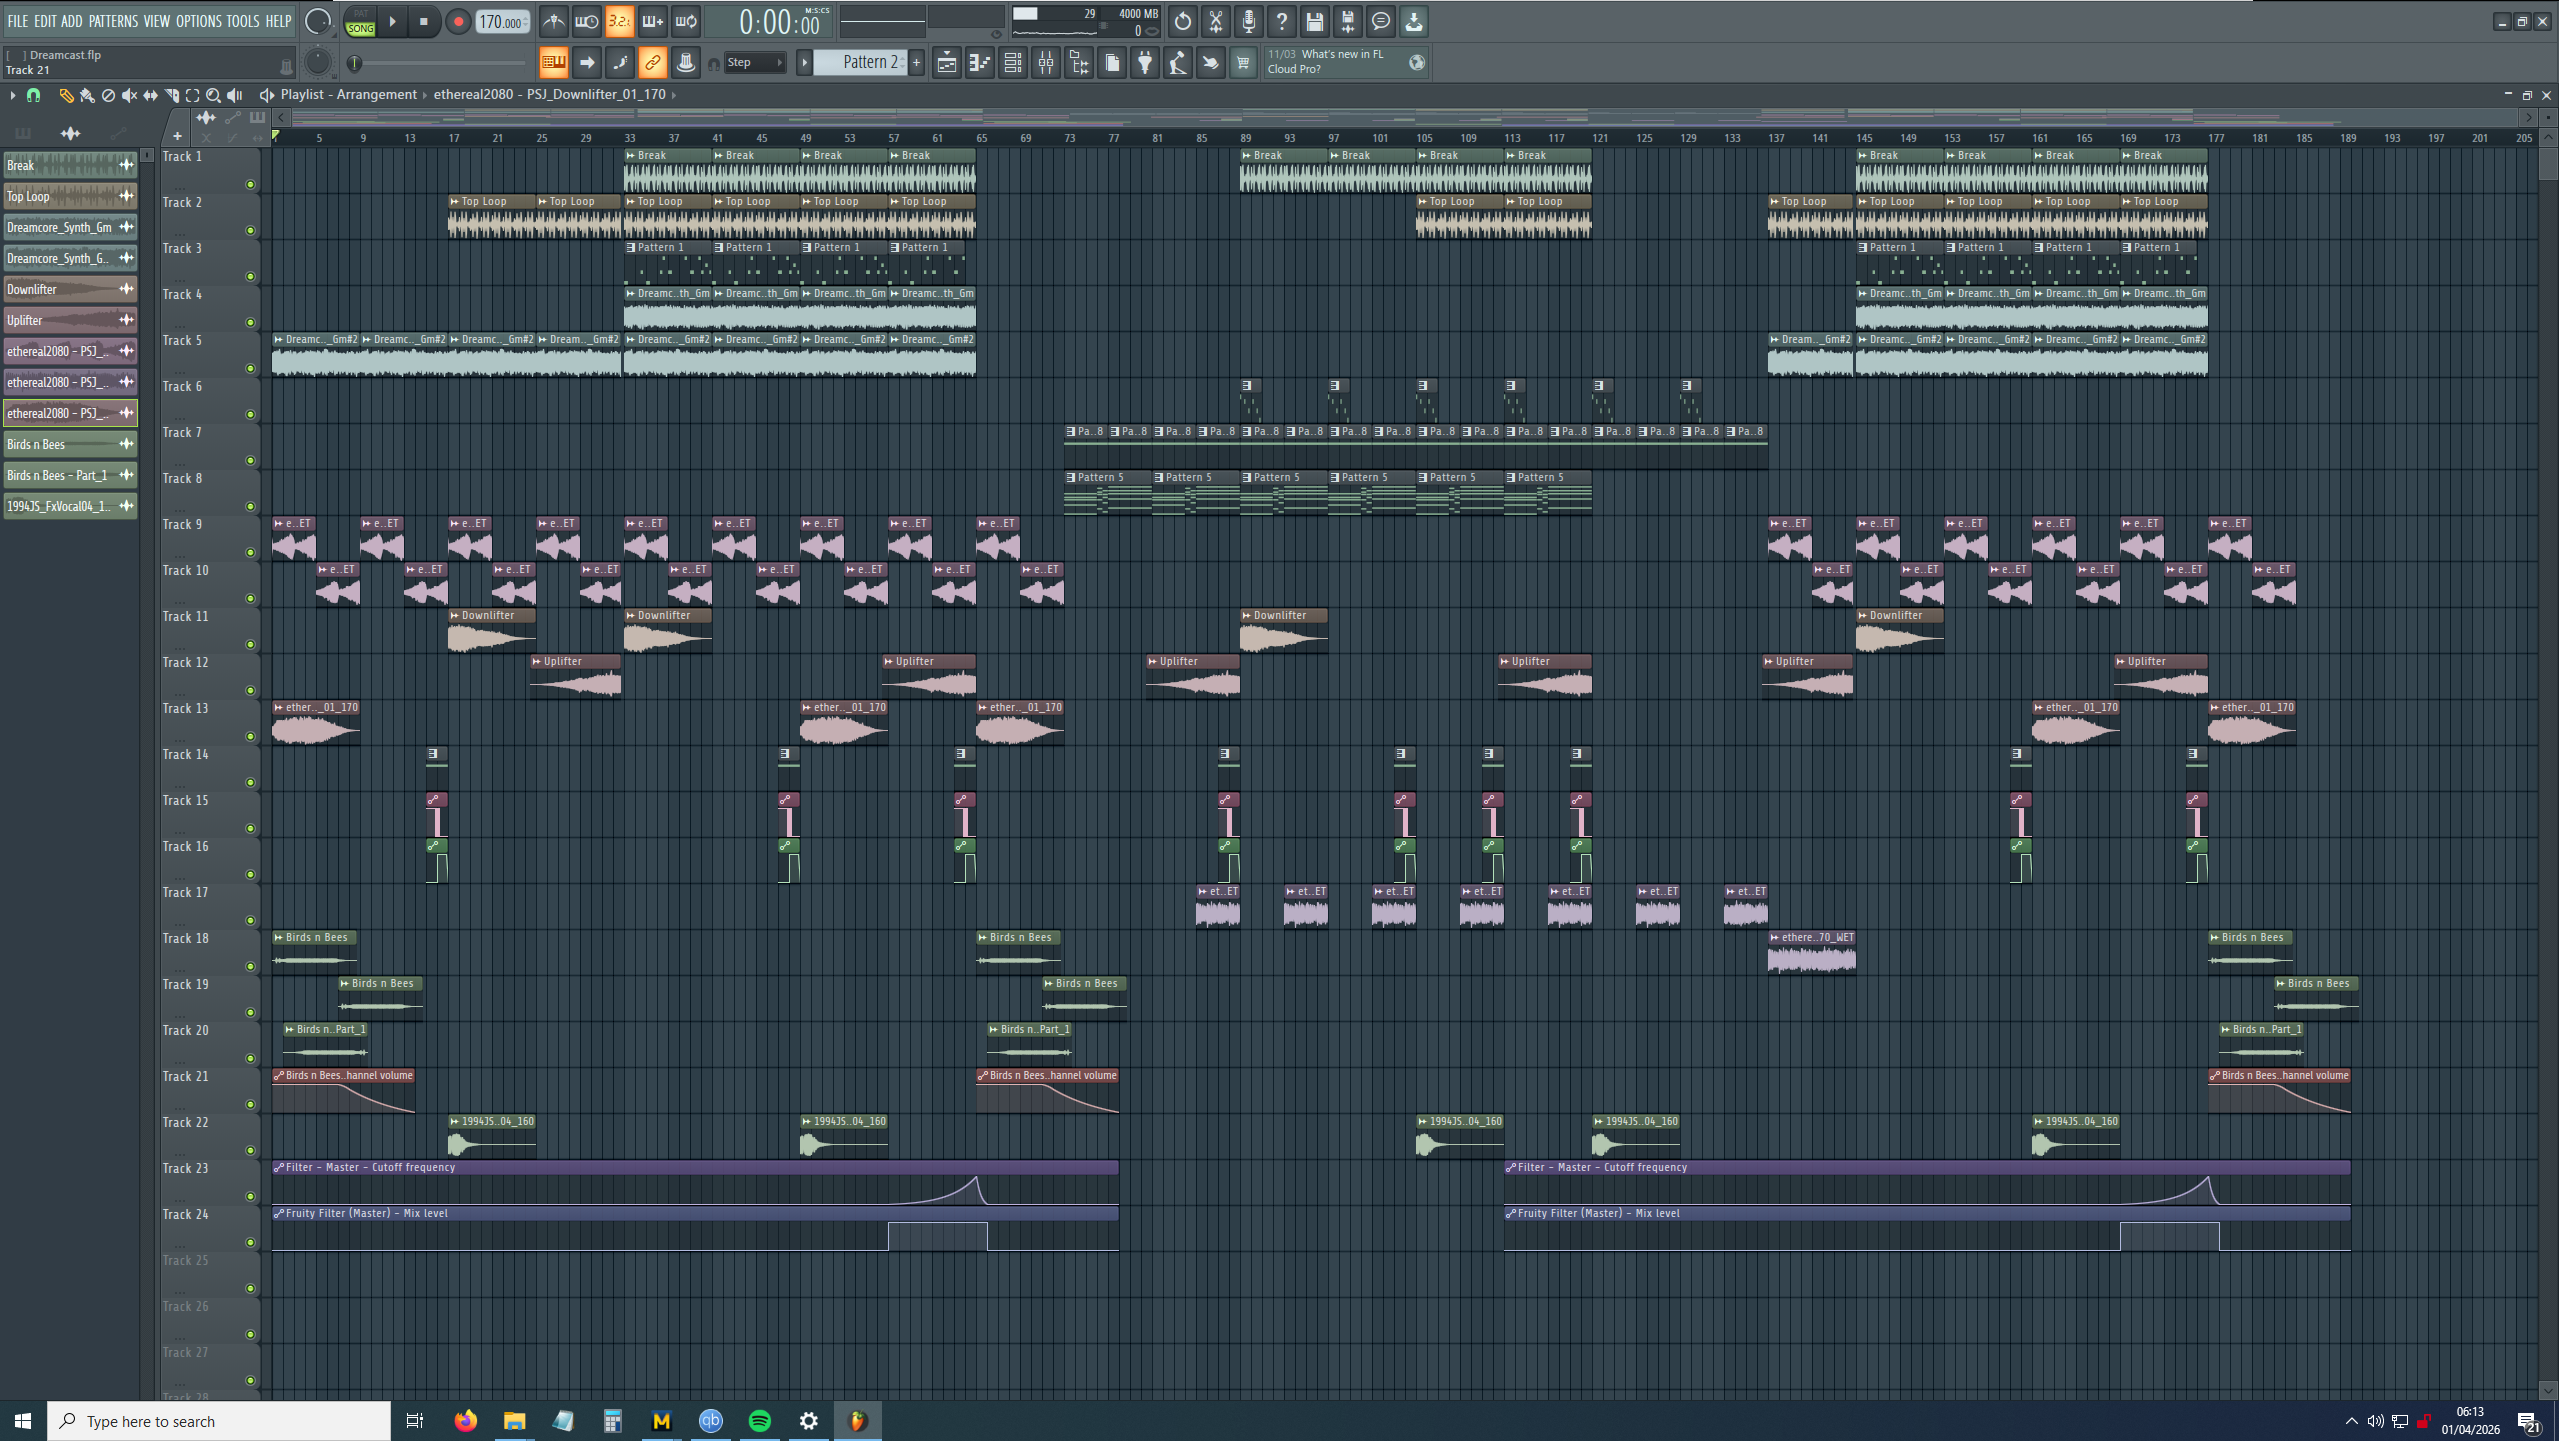
Task: Click the save project floppy icon
Action: click(x=1314, y=21)
